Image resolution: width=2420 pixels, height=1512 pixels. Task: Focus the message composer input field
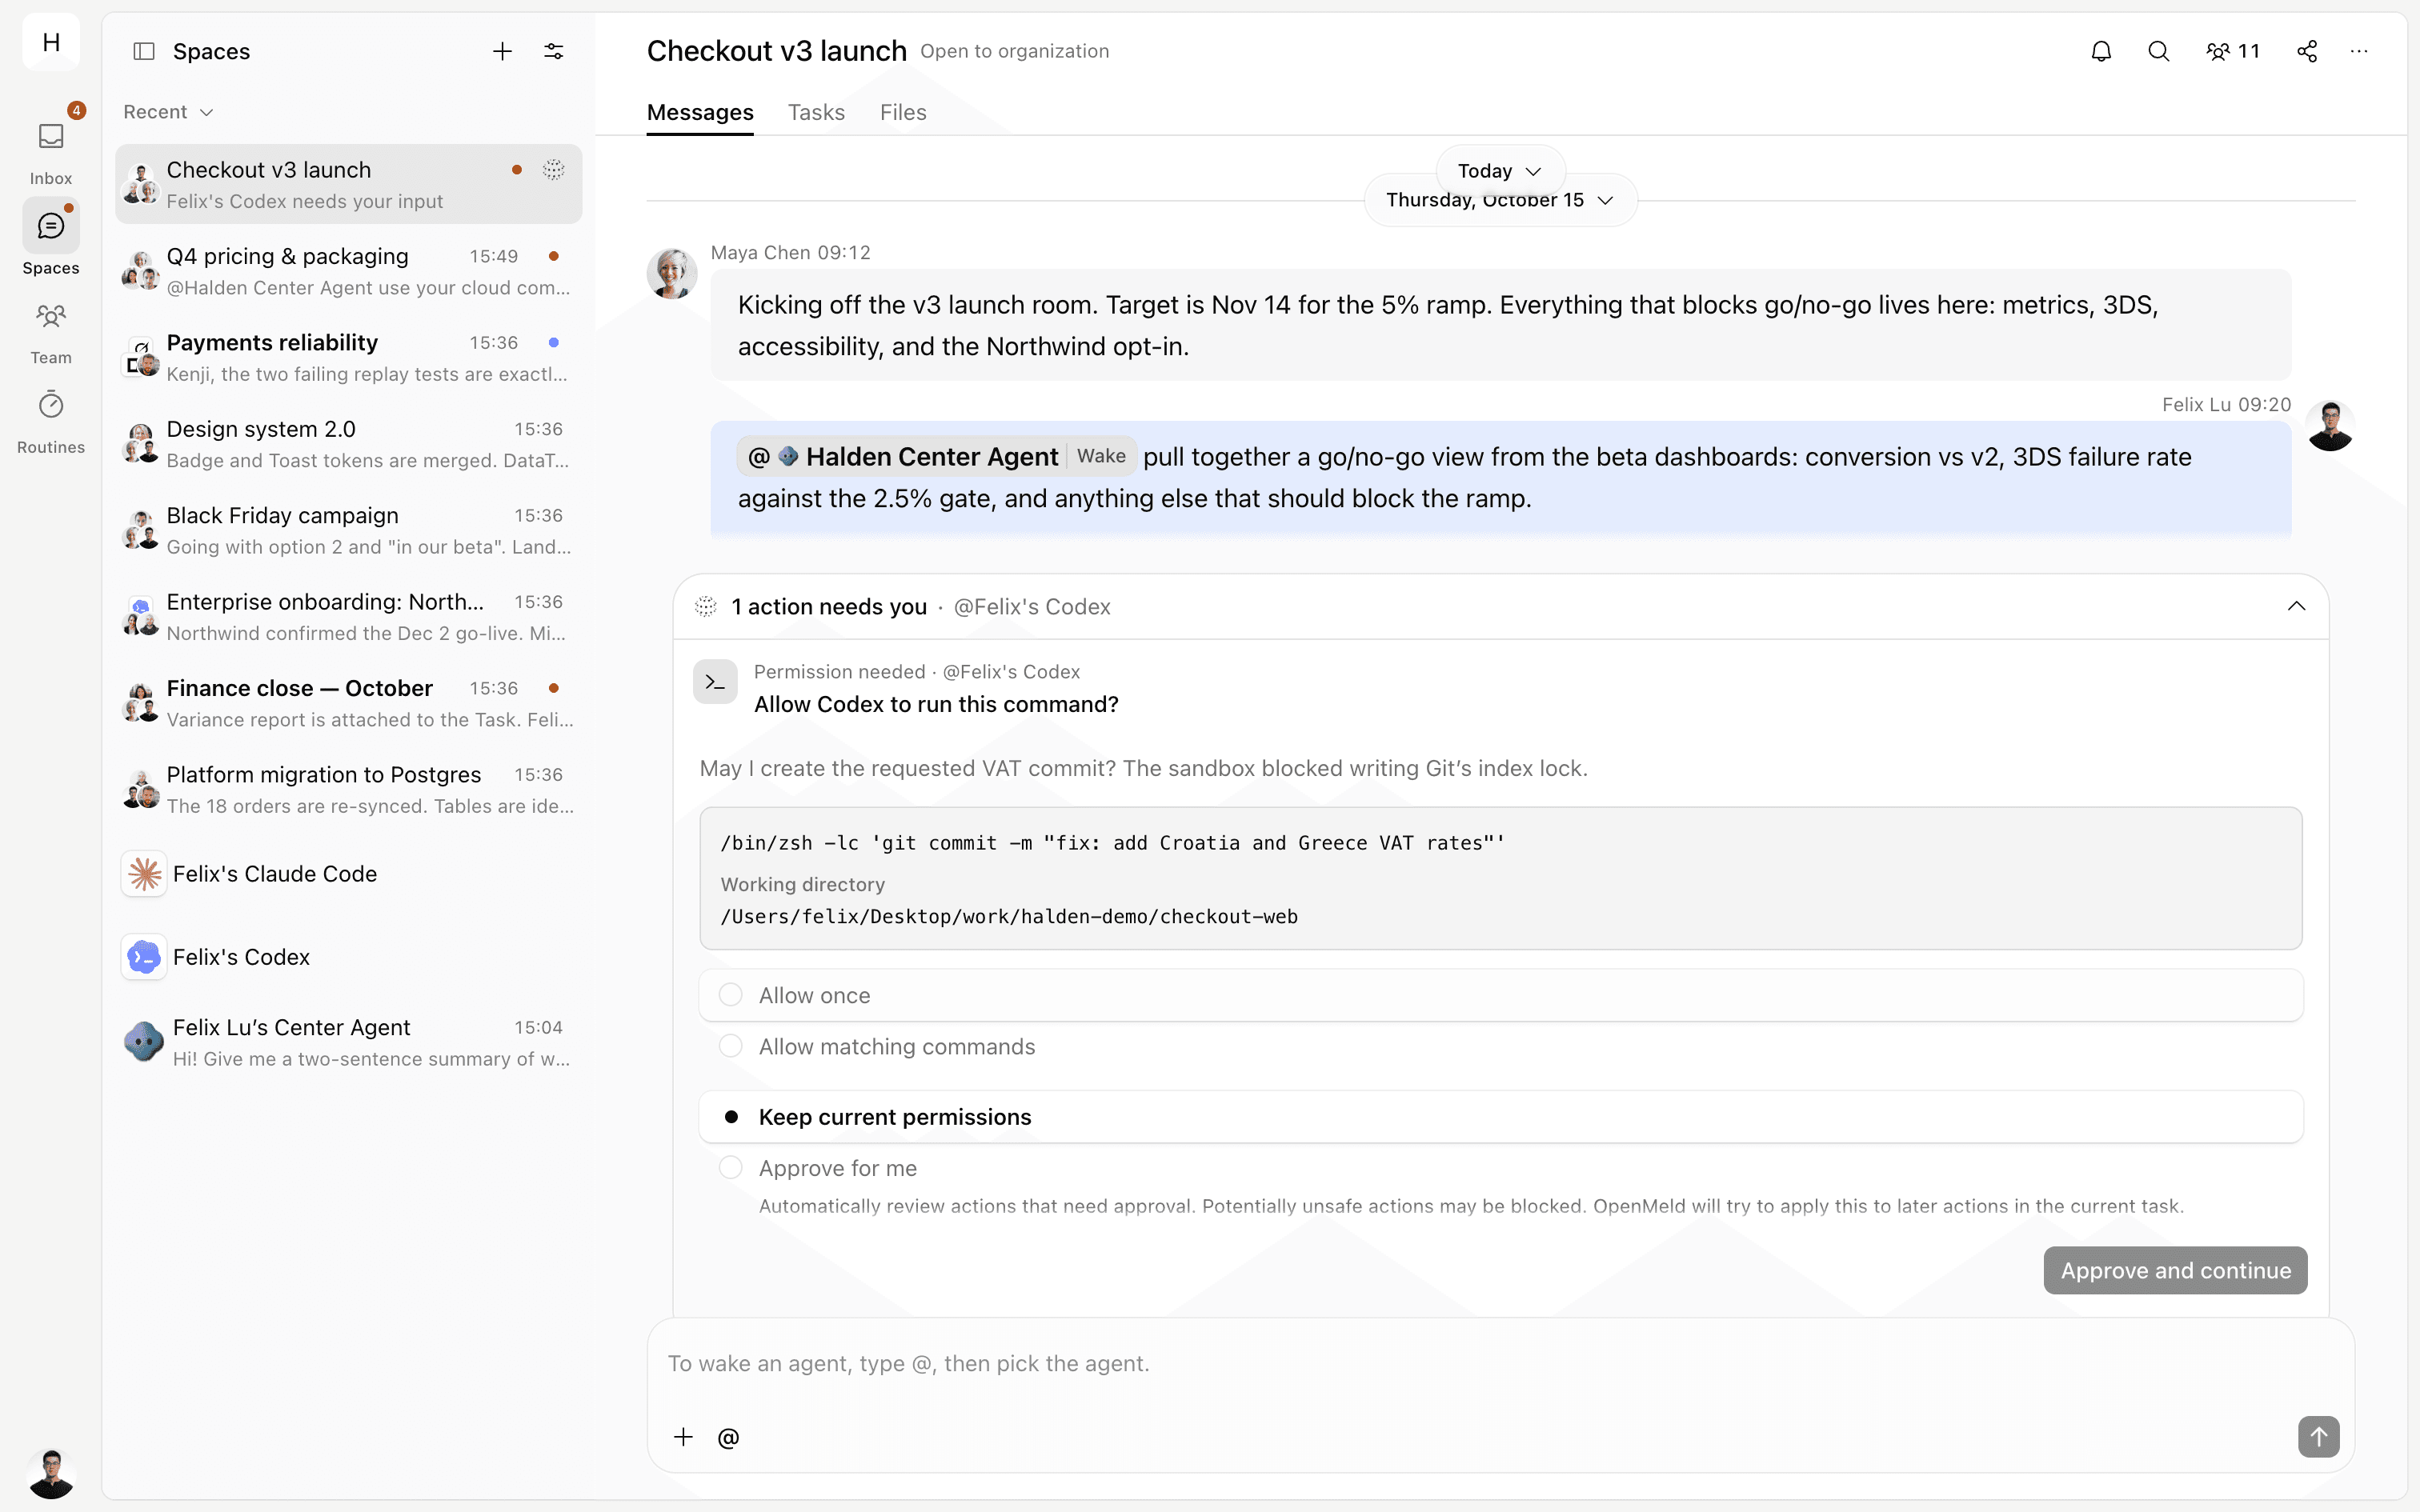point(1500,1364)
